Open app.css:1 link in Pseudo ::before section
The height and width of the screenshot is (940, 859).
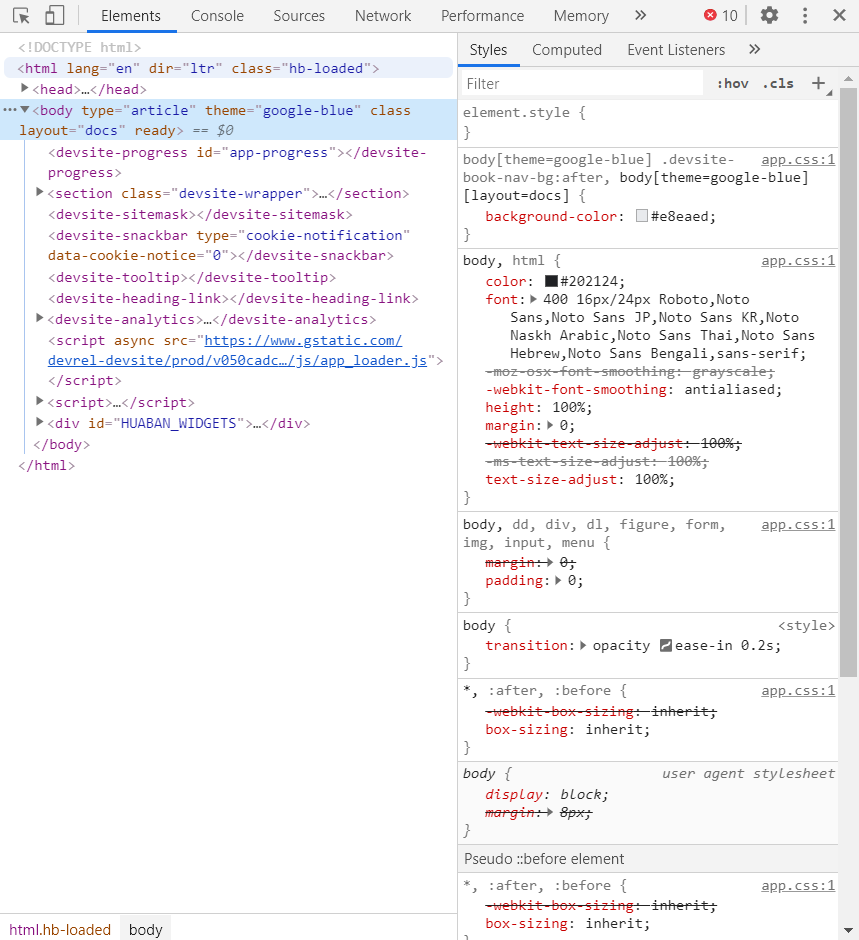(798, 885)
